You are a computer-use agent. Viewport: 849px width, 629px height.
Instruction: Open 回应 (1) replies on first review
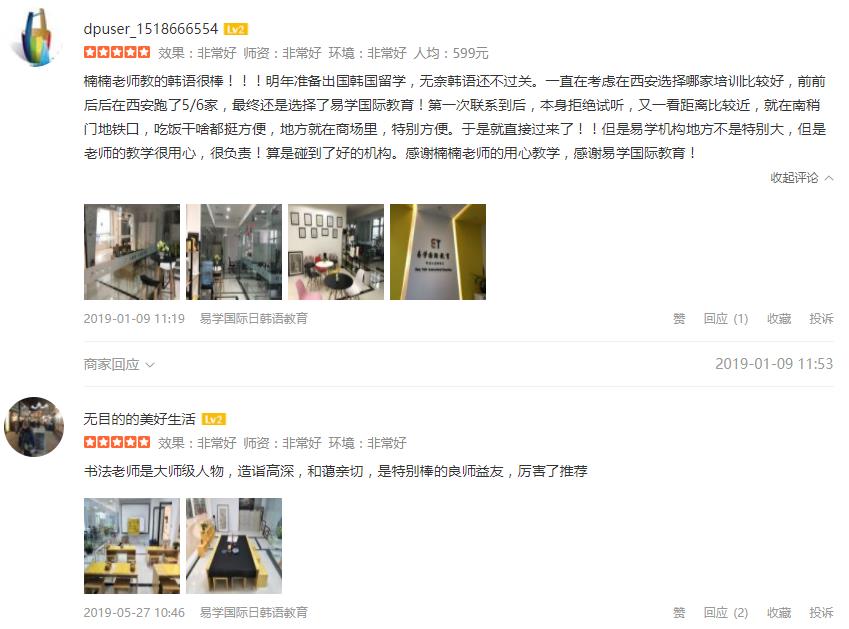tap(726, 318)
